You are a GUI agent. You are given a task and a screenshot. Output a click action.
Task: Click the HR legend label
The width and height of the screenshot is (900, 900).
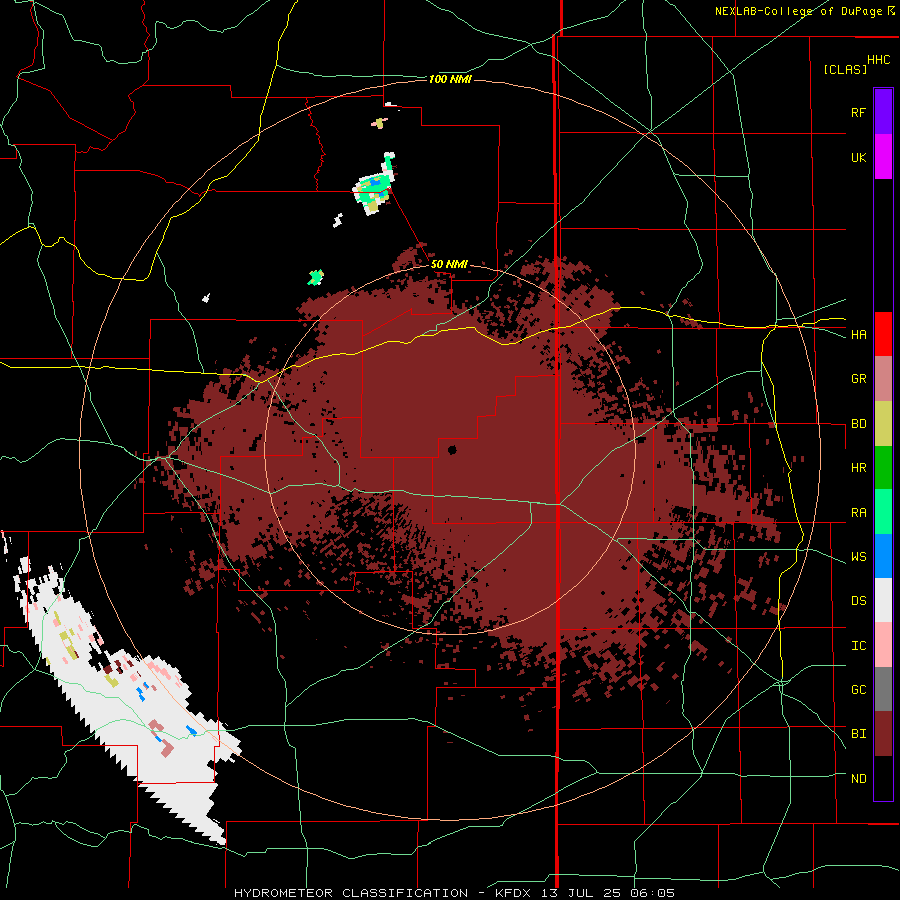pos(858,468)
